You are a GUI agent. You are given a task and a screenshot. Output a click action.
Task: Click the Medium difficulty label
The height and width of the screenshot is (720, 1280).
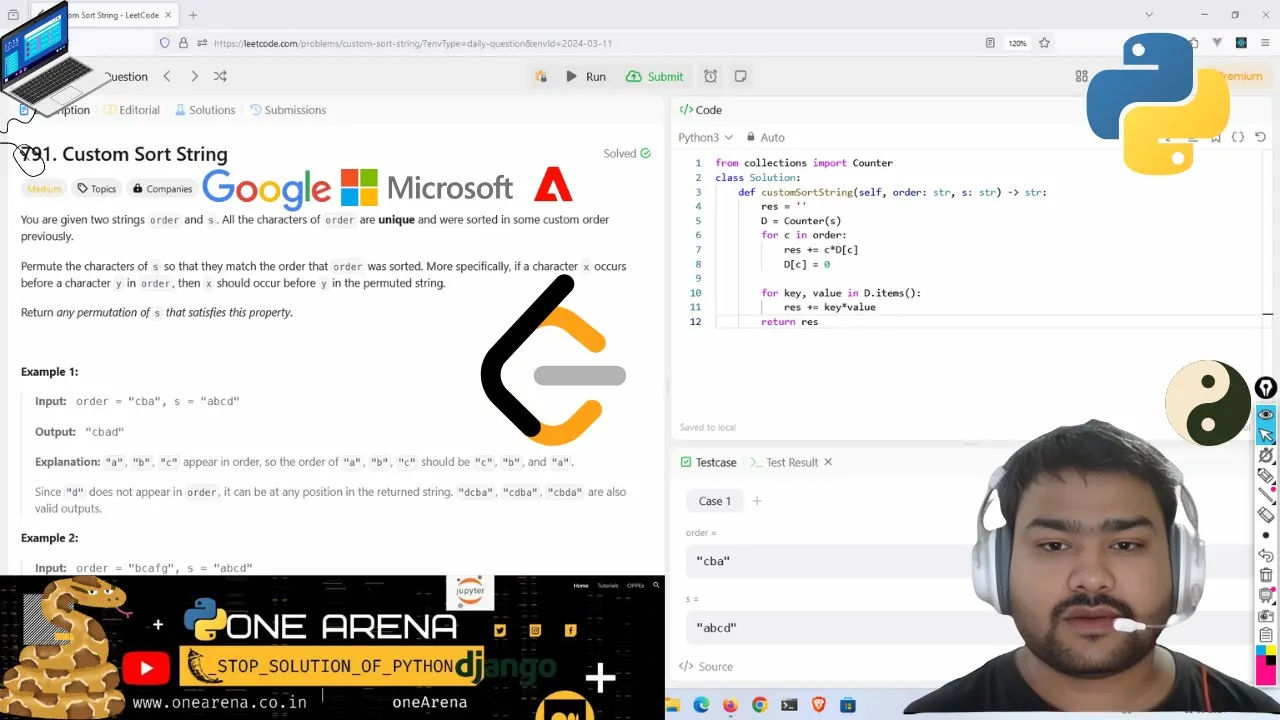pos(44,188)
